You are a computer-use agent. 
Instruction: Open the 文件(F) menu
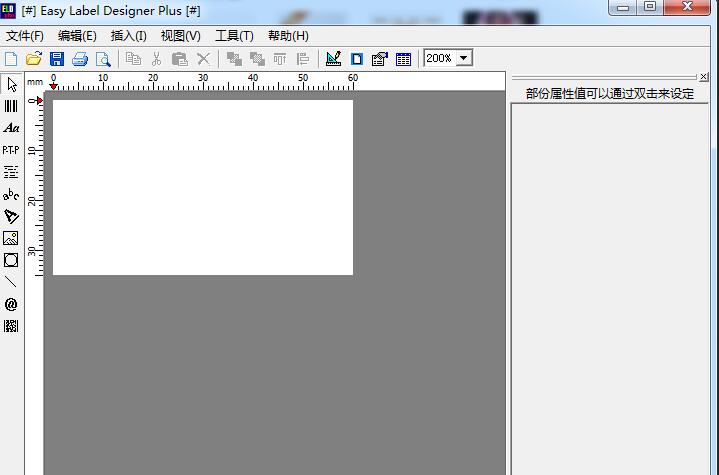[x=25, y=36]
